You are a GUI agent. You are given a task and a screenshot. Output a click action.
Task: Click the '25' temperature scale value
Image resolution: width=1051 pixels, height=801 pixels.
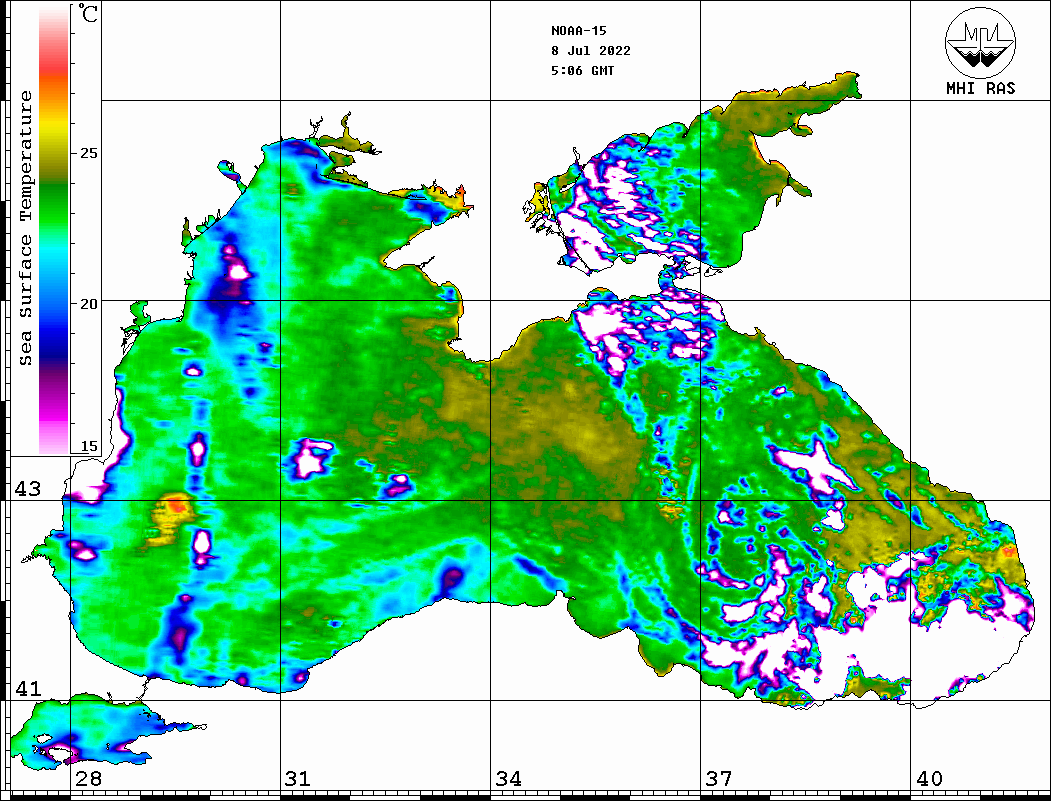tap(88, 153)
